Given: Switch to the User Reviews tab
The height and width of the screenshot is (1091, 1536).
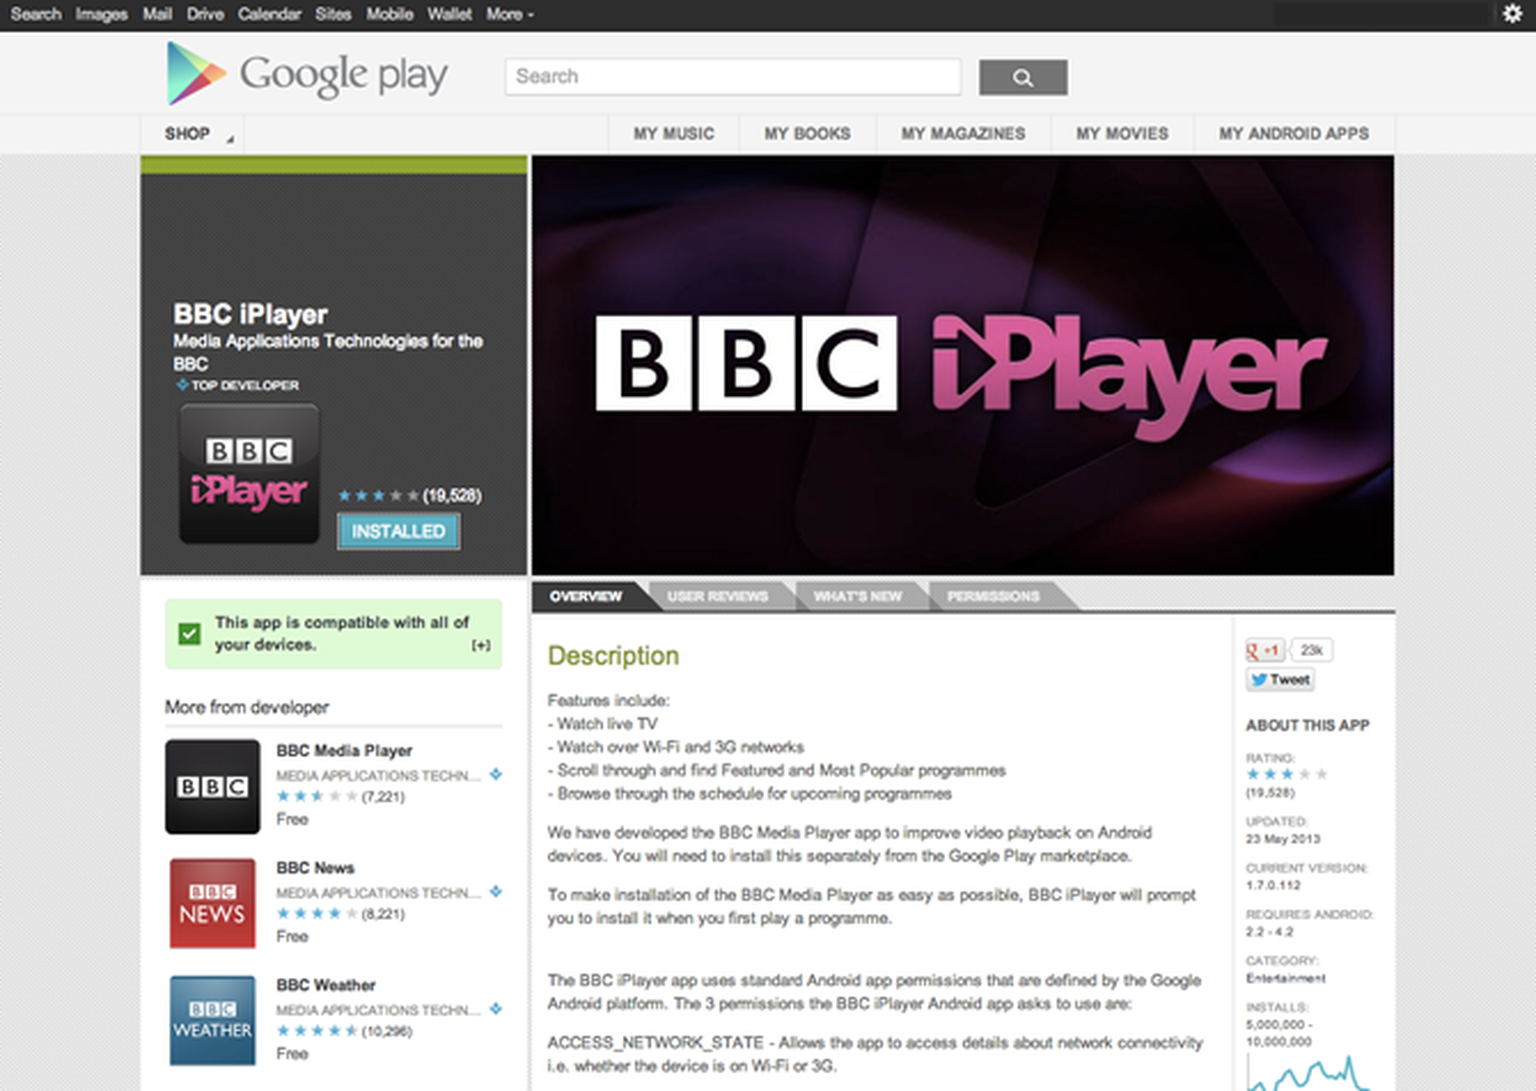Looking at the screenshot, I should pyautogui.click(x=717, y=596).
